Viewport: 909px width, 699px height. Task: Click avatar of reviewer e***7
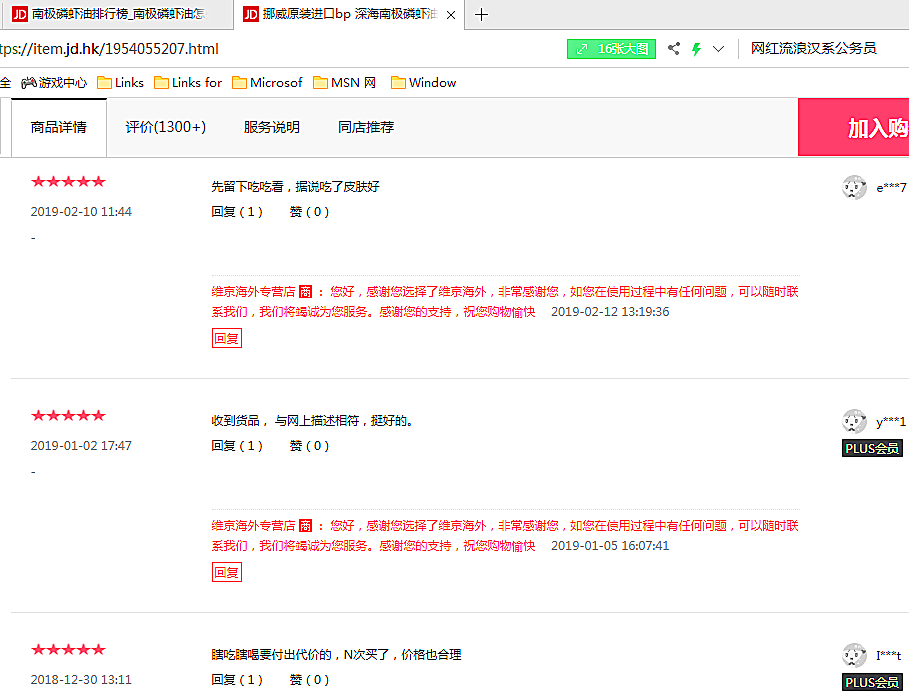854,187
